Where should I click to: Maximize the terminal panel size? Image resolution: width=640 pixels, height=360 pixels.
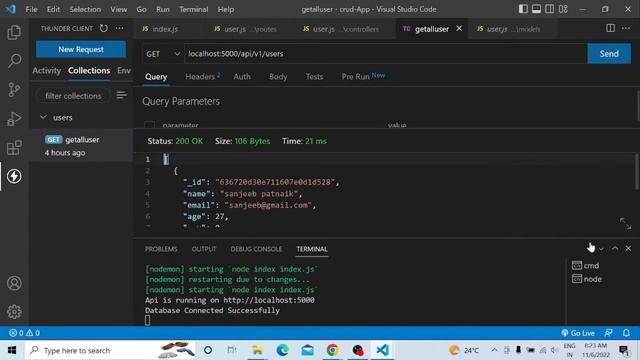(615, 248)
